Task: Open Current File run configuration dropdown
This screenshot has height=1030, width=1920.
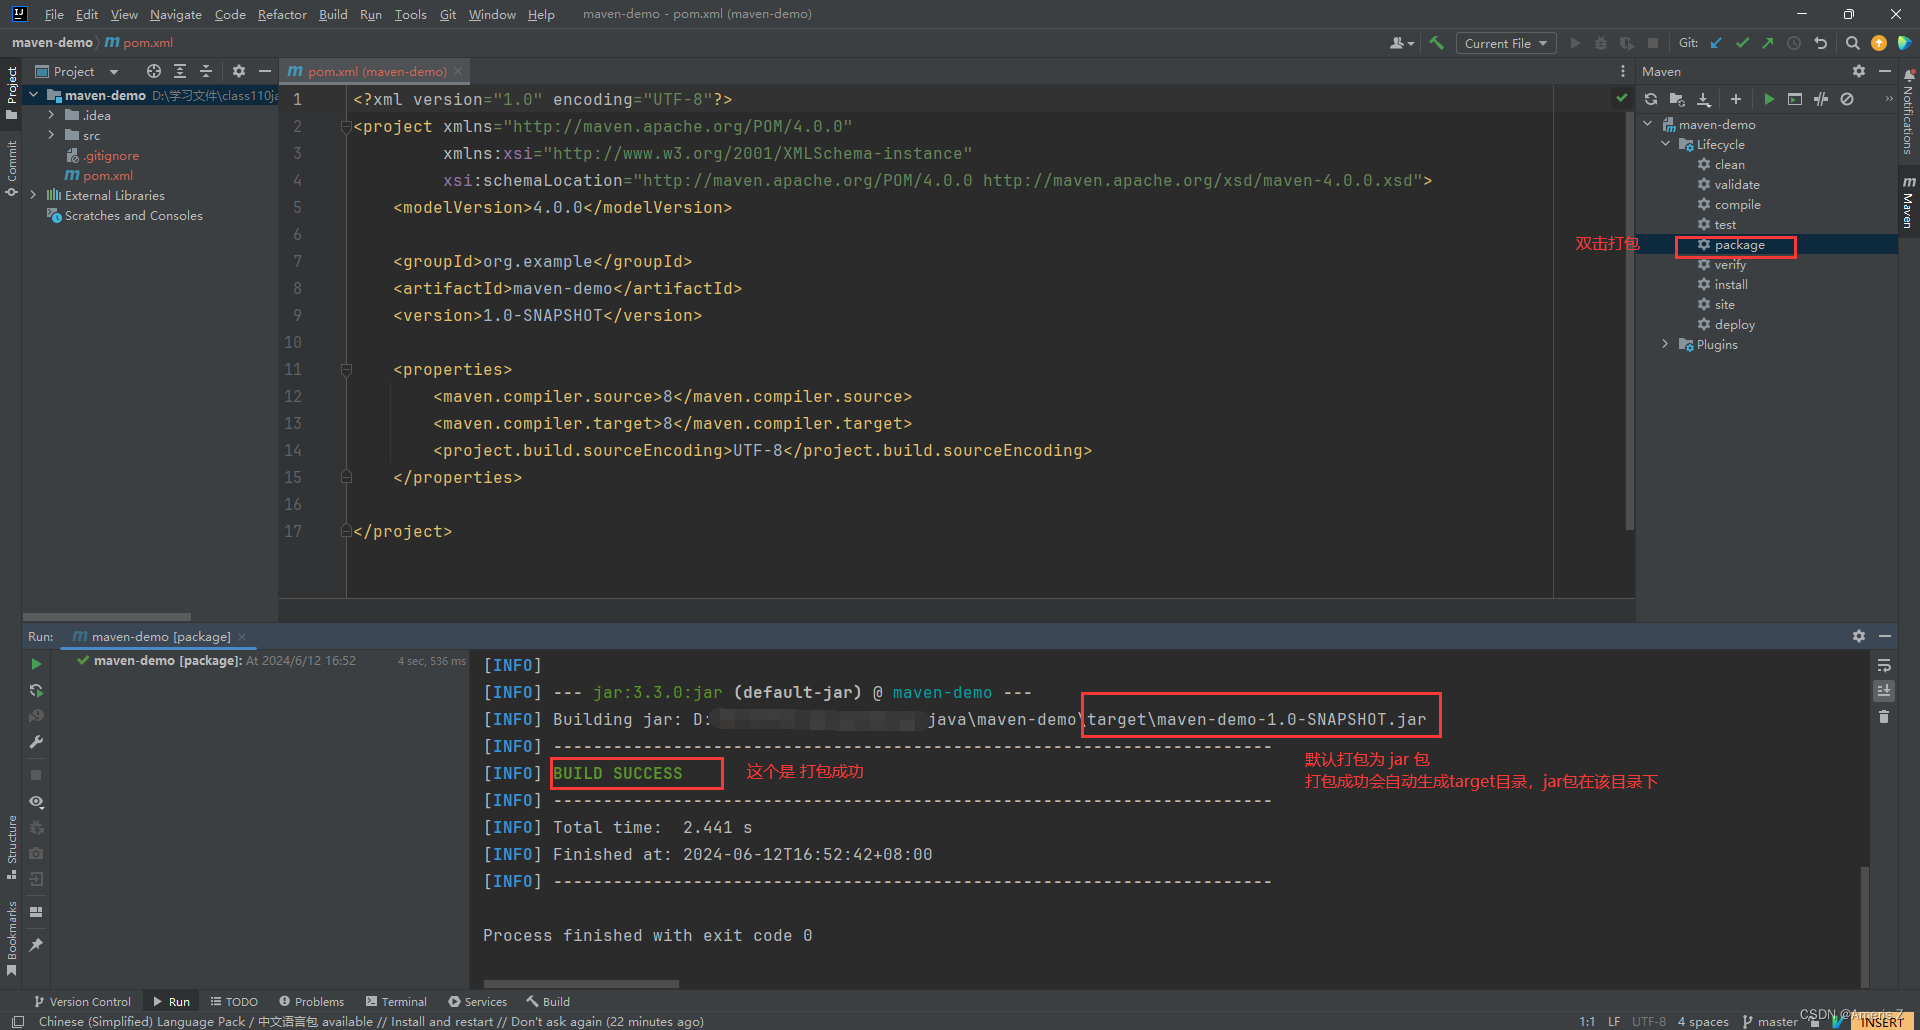Action: tap(1505, 43)
